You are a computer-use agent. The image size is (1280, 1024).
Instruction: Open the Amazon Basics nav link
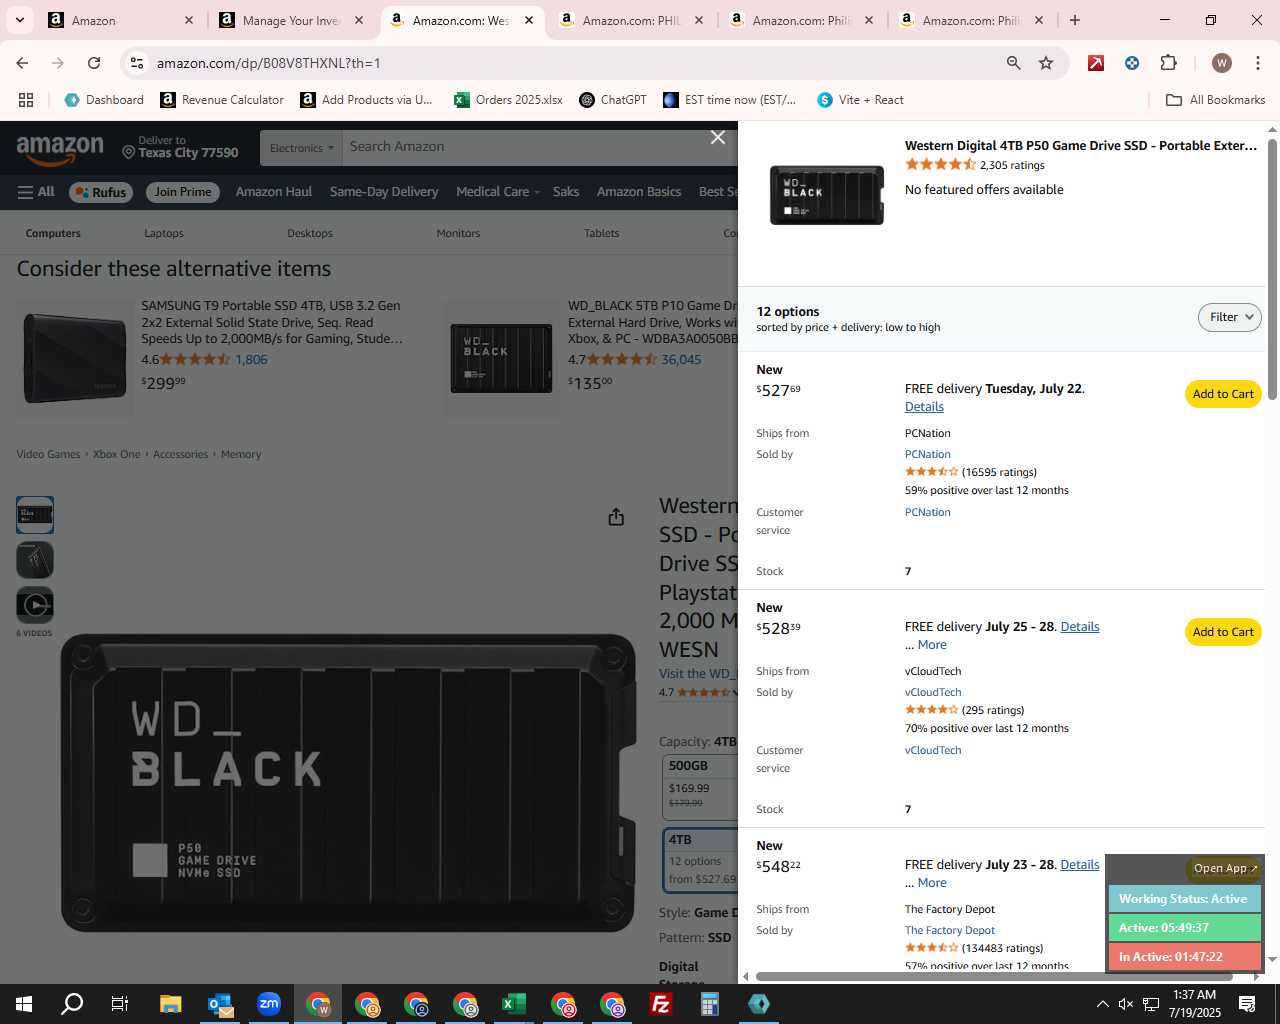(639, 192)
